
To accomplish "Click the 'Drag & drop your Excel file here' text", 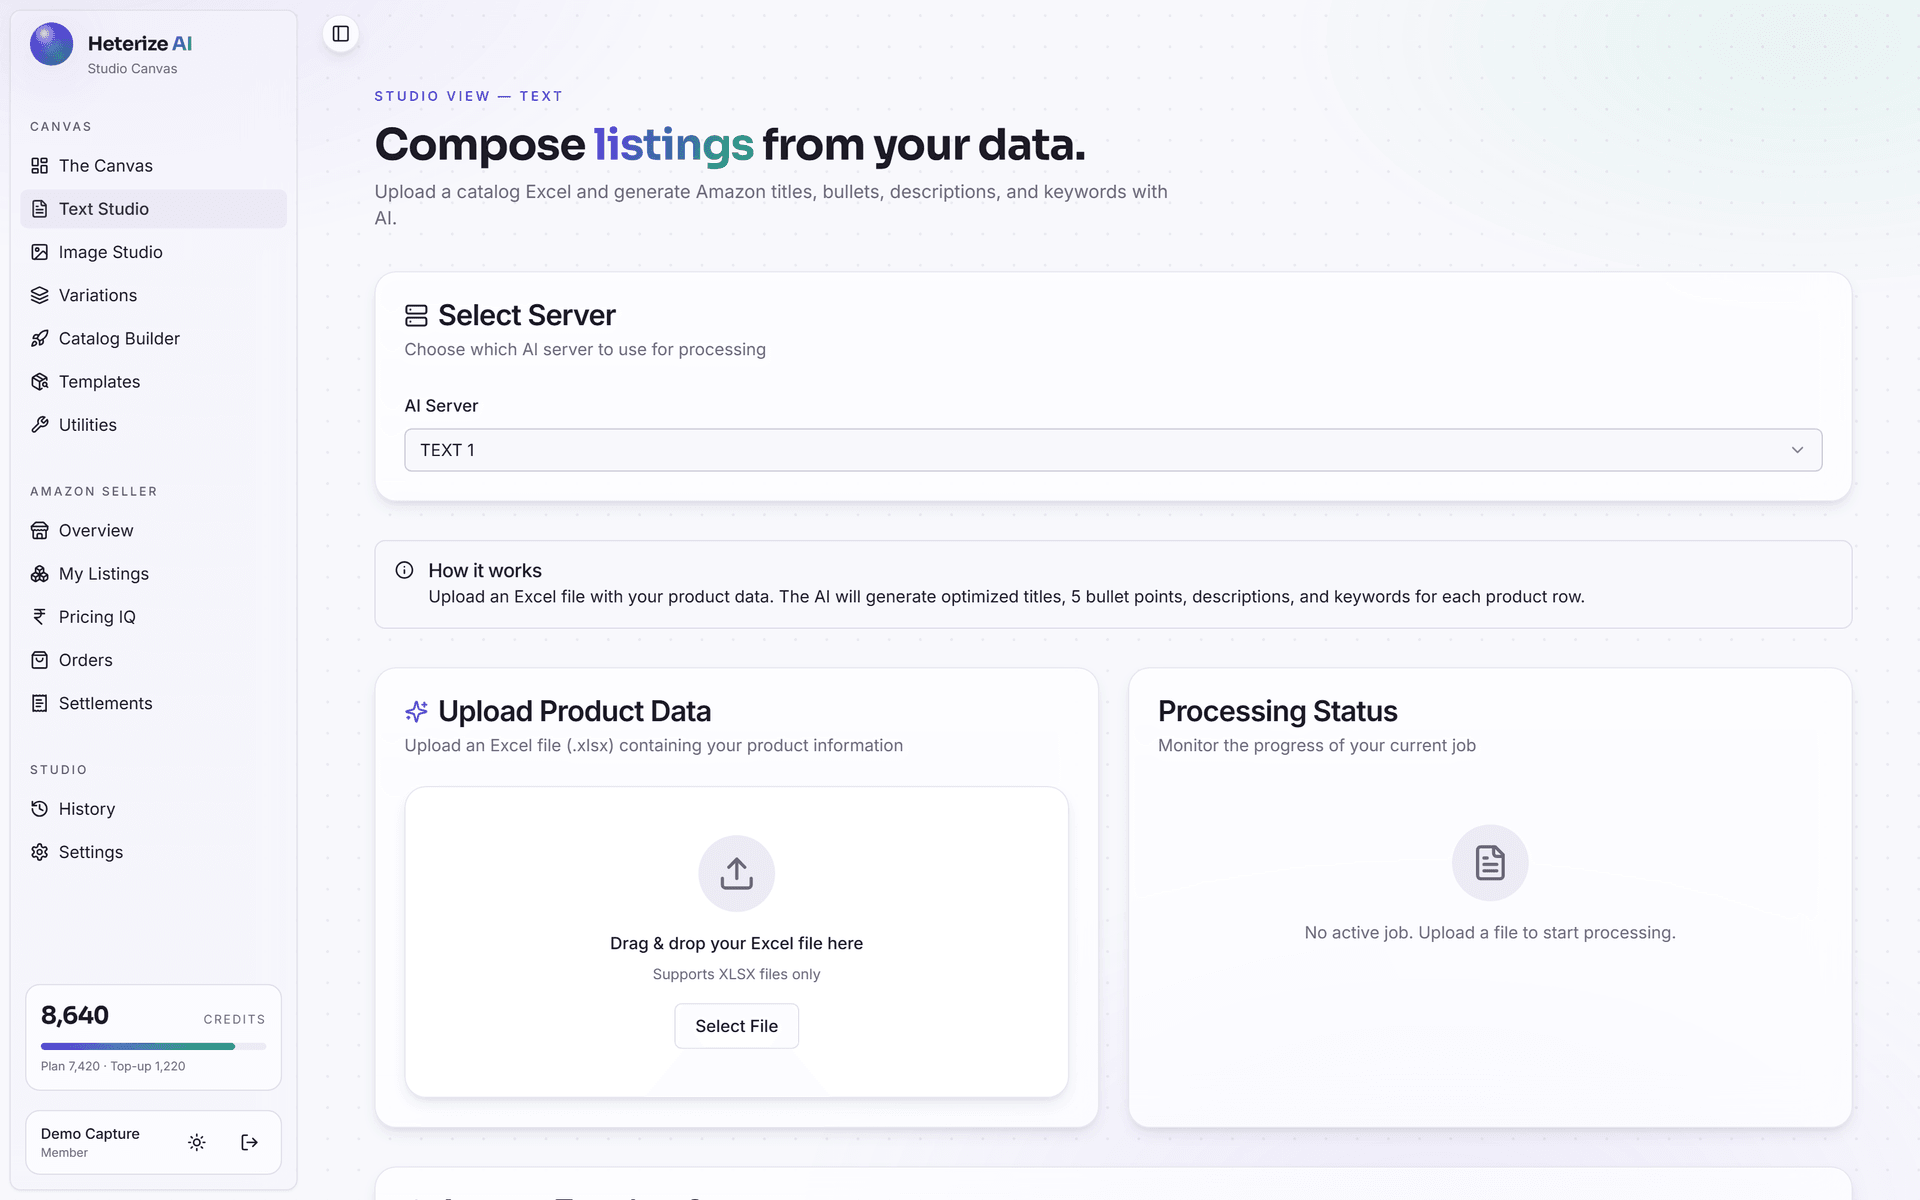I will [737, 943].
